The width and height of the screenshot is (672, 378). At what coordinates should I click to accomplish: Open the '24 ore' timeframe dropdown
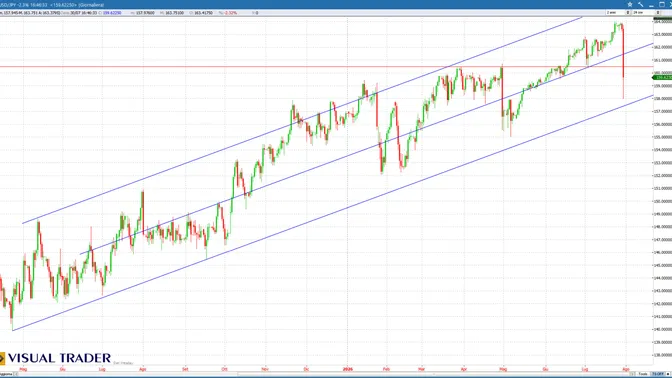coord(646,13)
